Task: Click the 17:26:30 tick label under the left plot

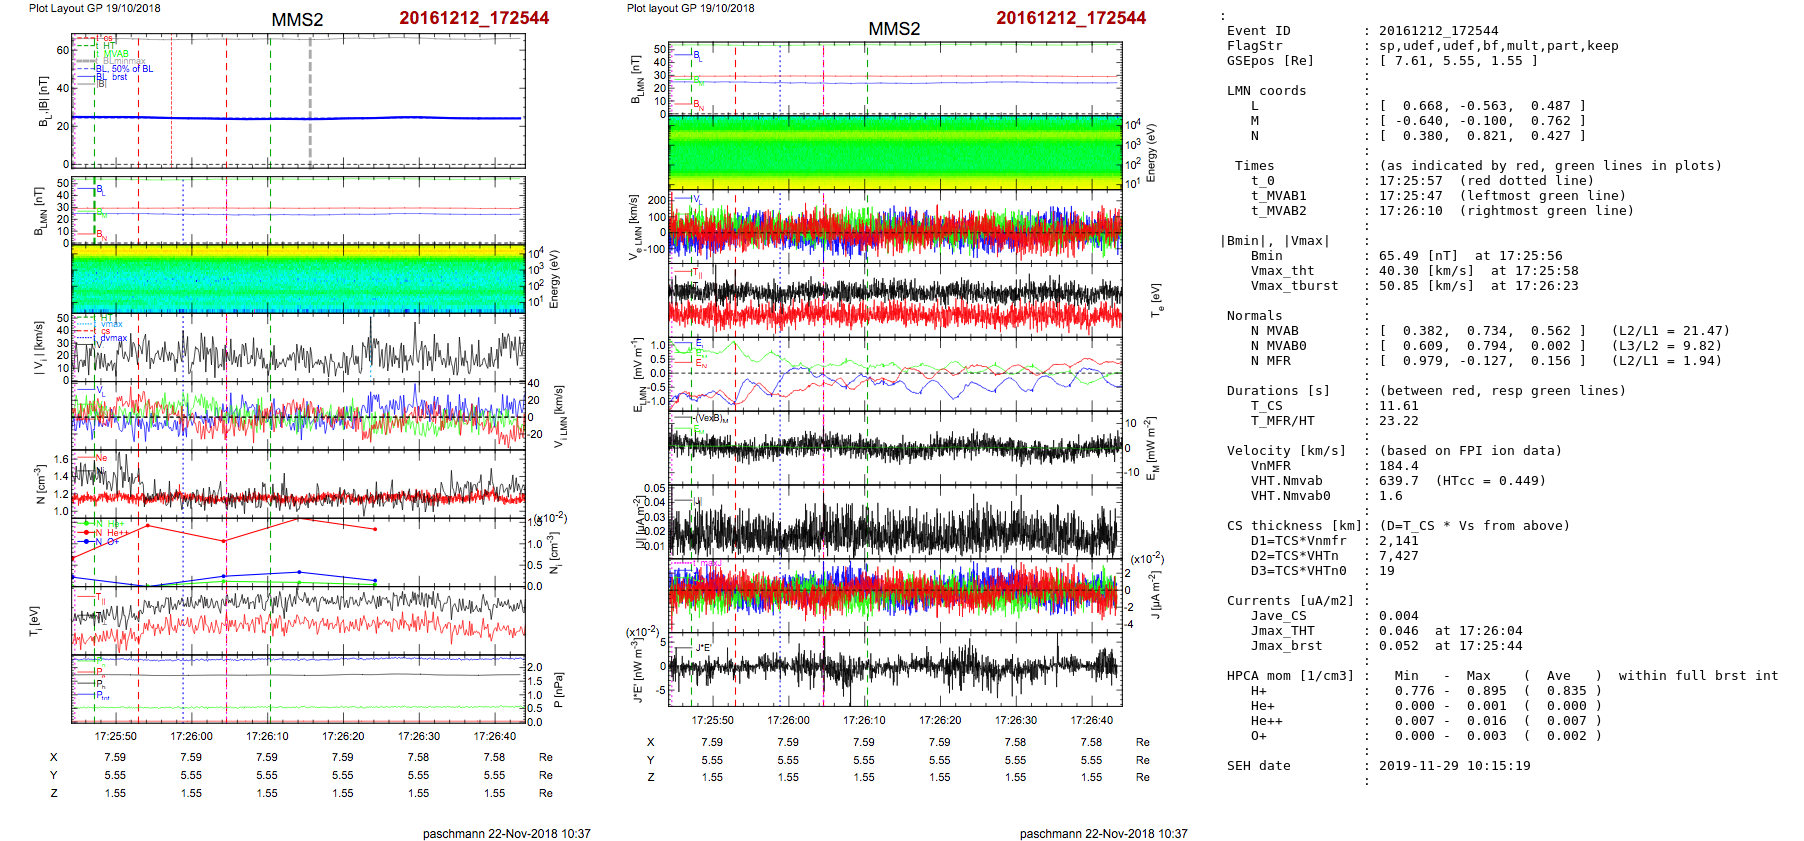Action: [419, 736]
